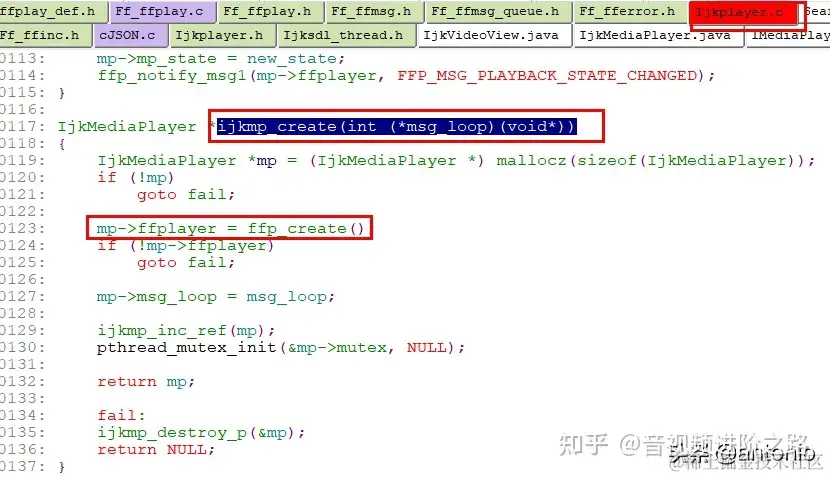Select the highlighted Ijkplayer.c tab
This screenshot has width=830, height=478.
tap(743, 13)
